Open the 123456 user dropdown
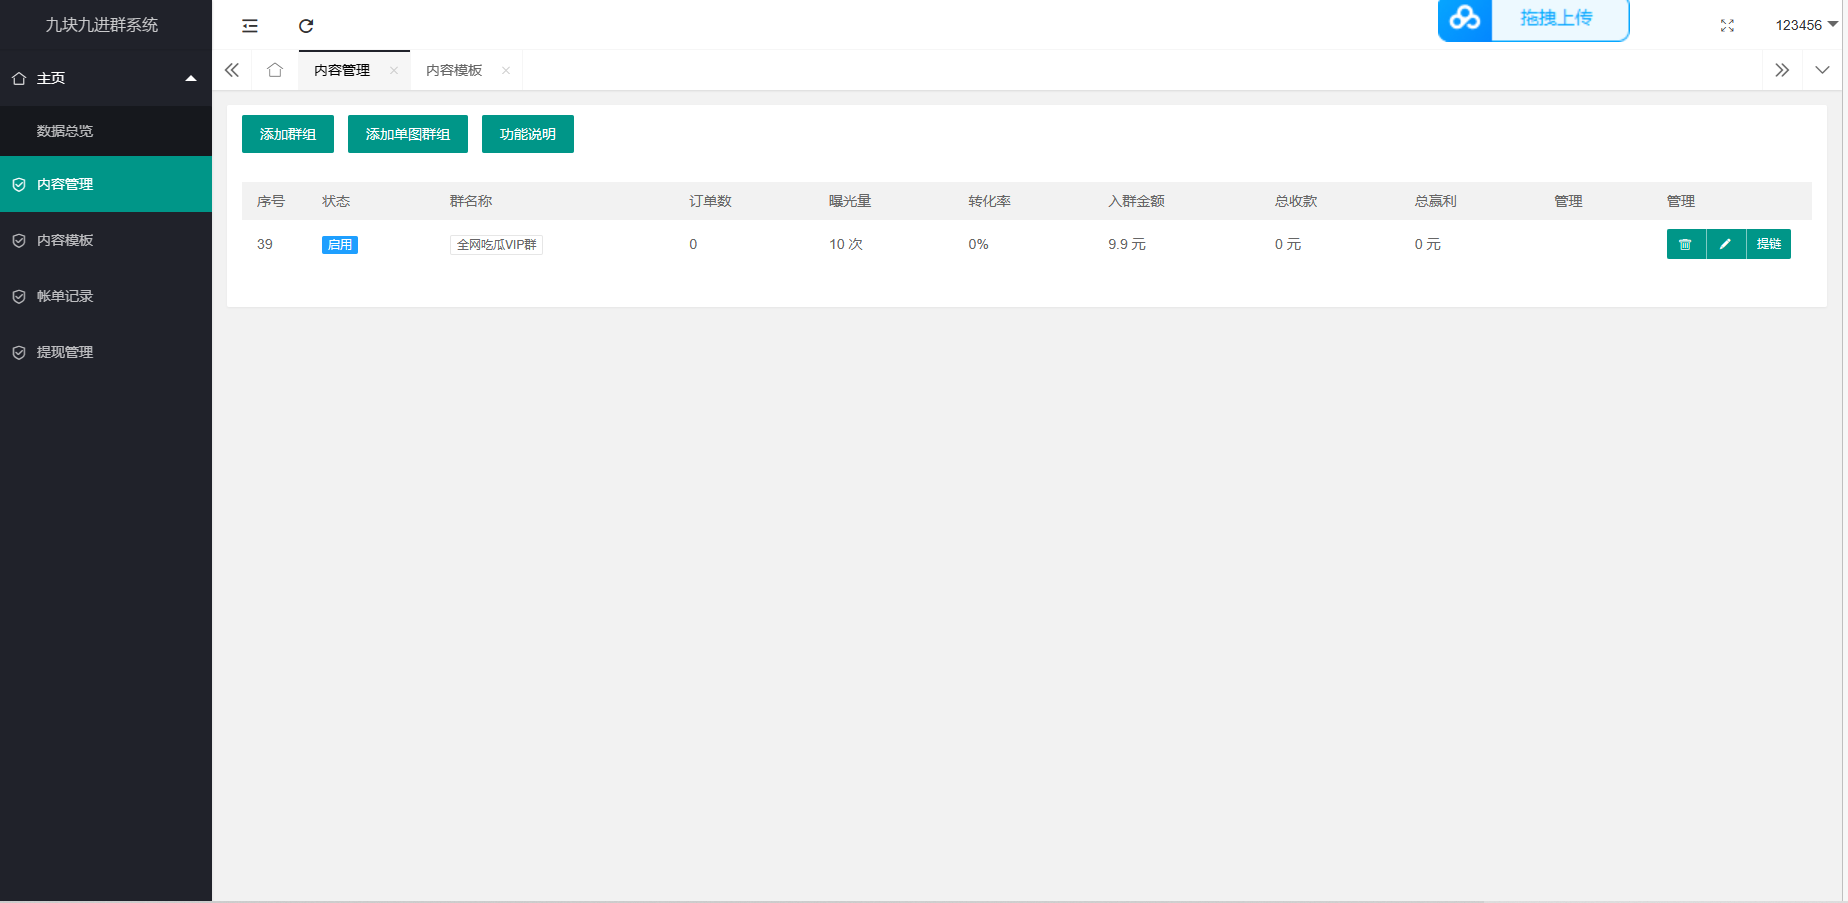 1805,25
